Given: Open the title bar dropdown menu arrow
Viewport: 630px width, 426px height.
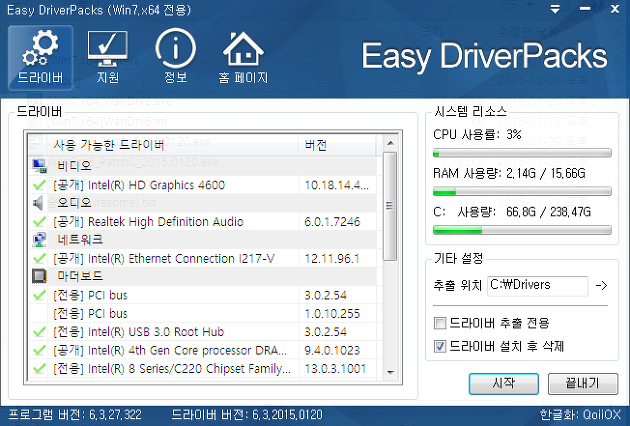Looking at the screenshot, I should (x=555, y=9).
